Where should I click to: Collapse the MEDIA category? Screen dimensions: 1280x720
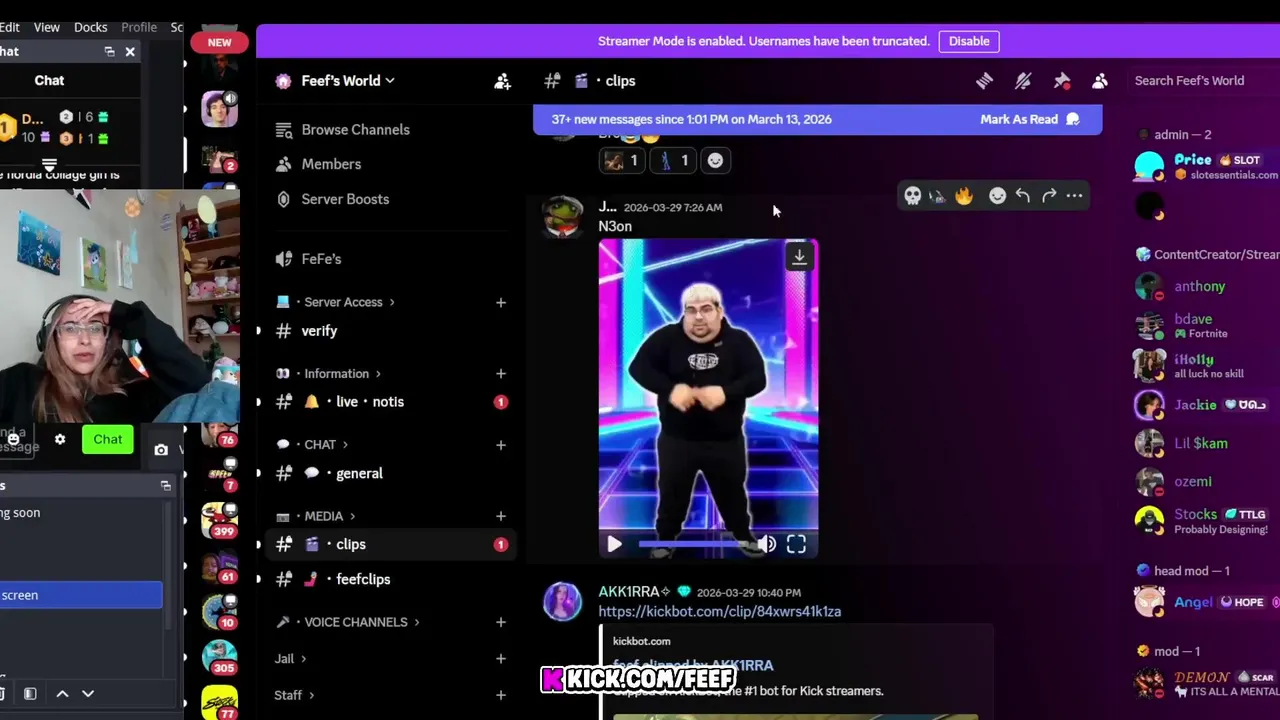tap(323, 516)
